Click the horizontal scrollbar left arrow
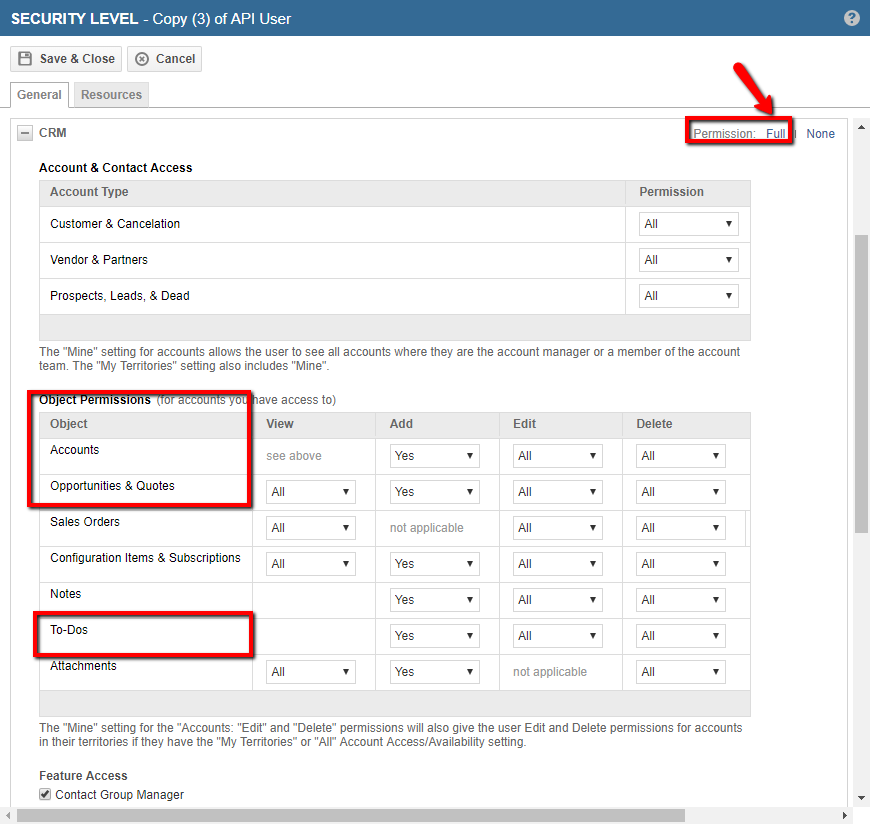The height and width of the screenshot is (824, 870). pyautogui.click(x=8, y=815)
